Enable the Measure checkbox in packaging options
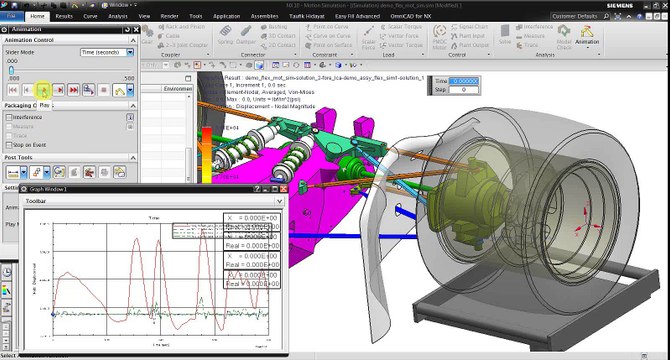The image size is (670, 360). point(9,126)
